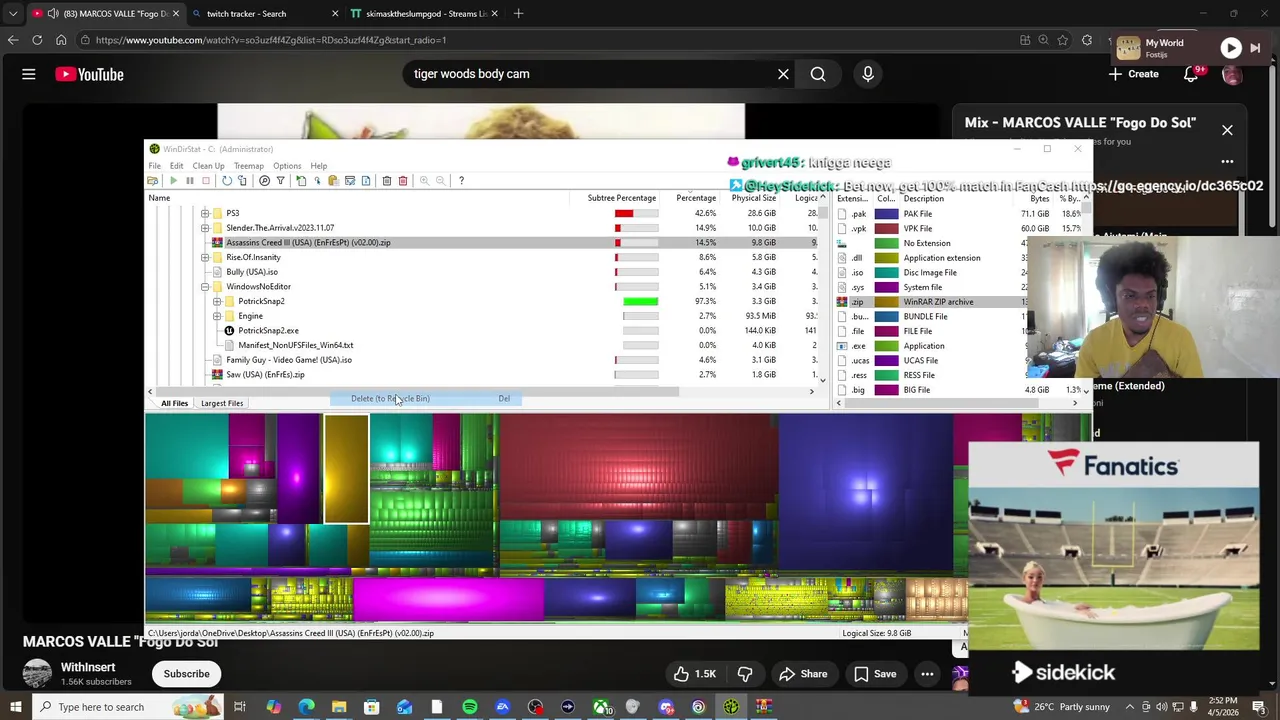Open a new browser tab
Viewport: 1280px width, 720px height.
coord(518,14)
